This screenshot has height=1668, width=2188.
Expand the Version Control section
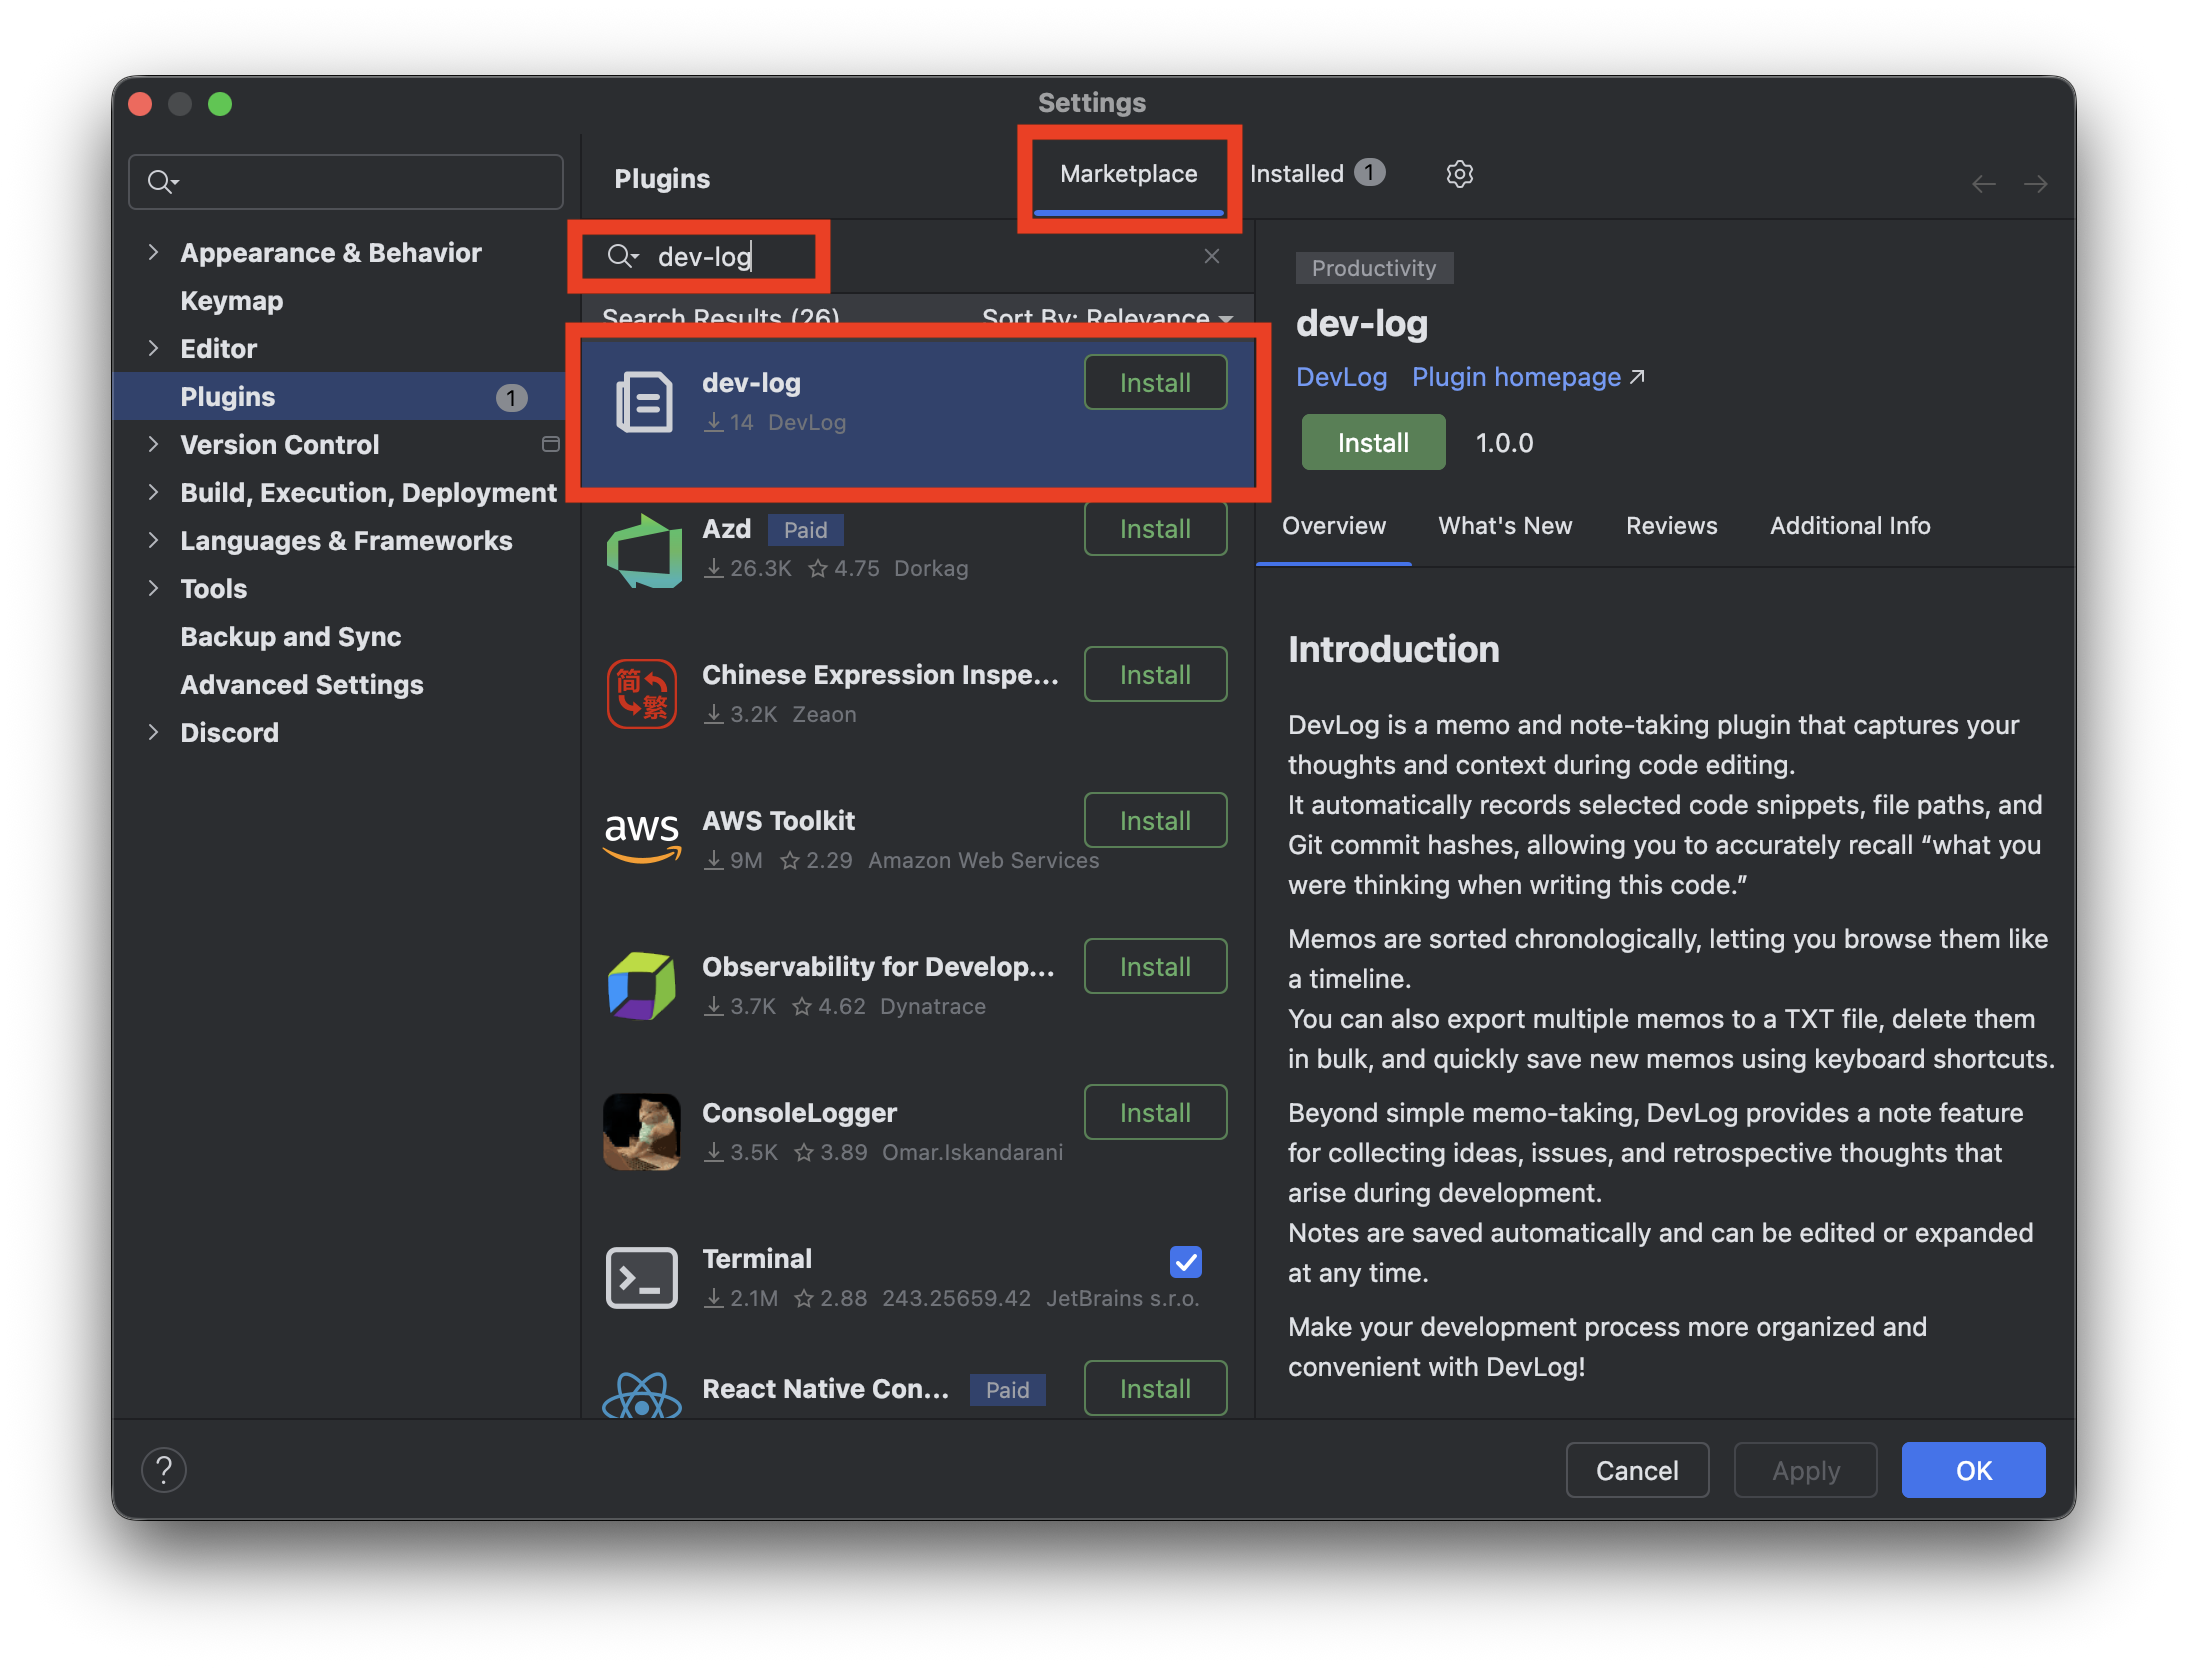153,444
